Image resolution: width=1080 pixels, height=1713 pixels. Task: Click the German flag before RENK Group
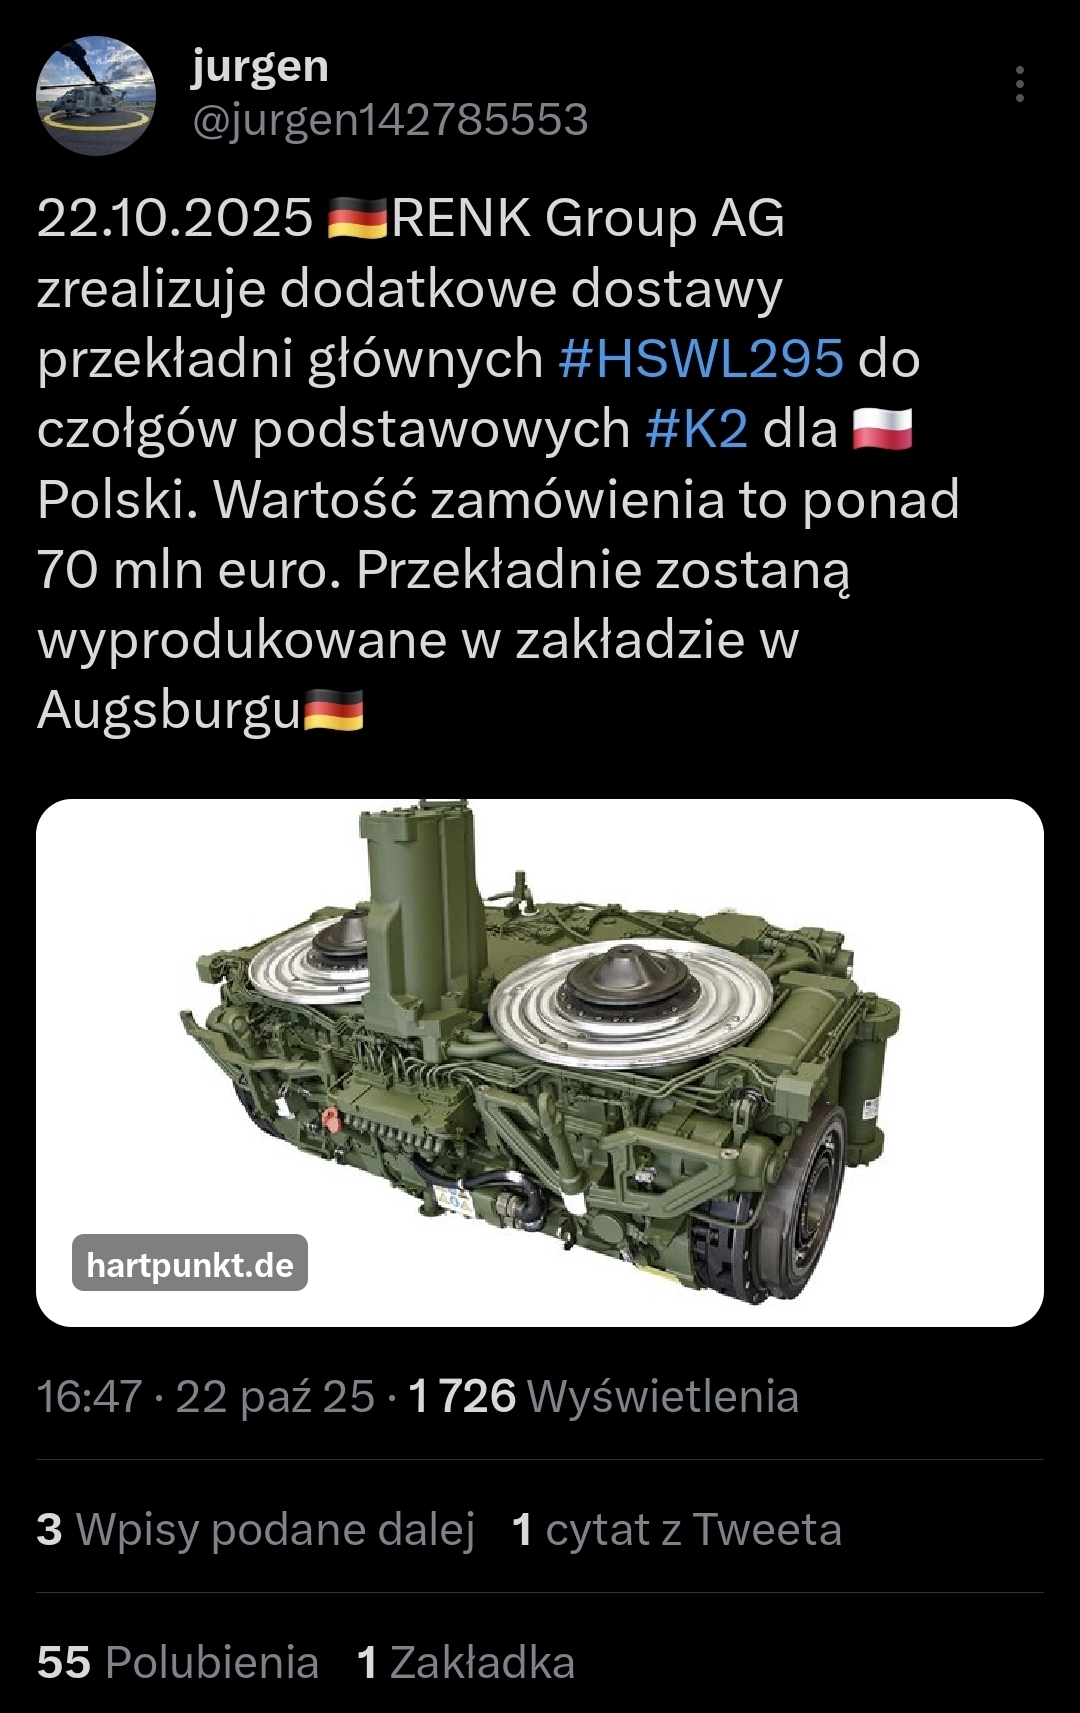[x=357, y=218]
